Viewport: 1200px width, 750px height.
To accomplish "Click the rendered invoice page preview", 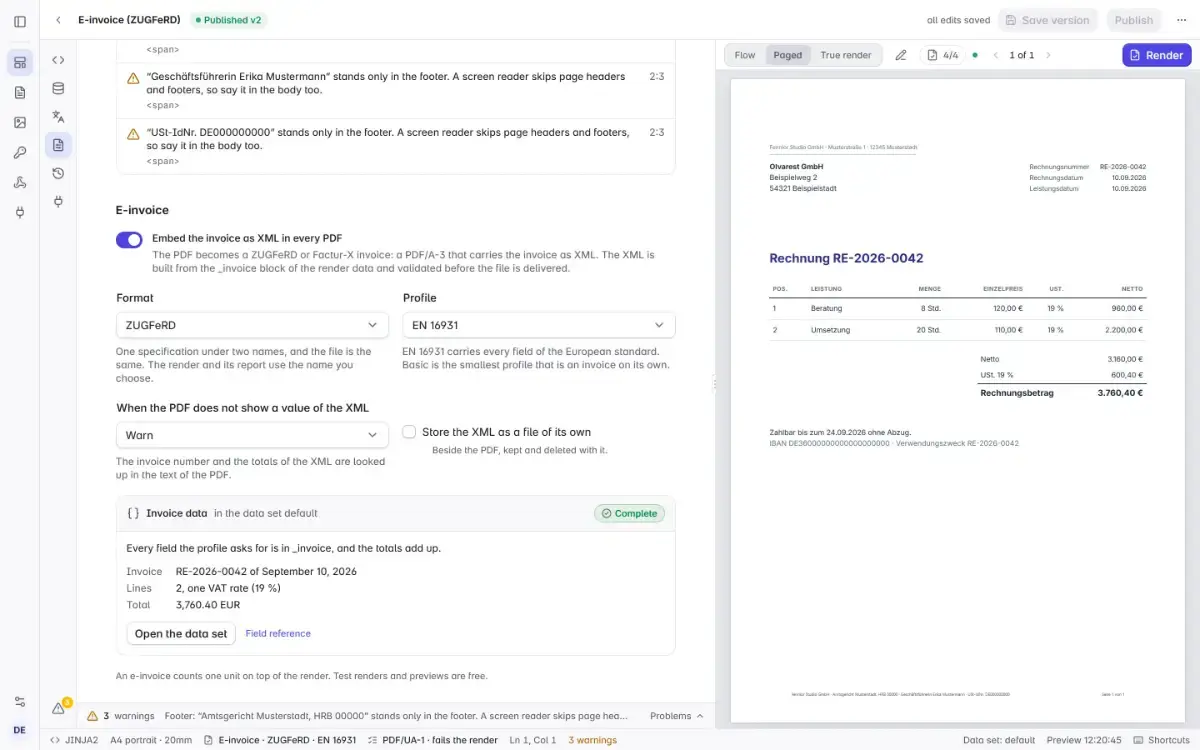I will [x=958, y=400].
